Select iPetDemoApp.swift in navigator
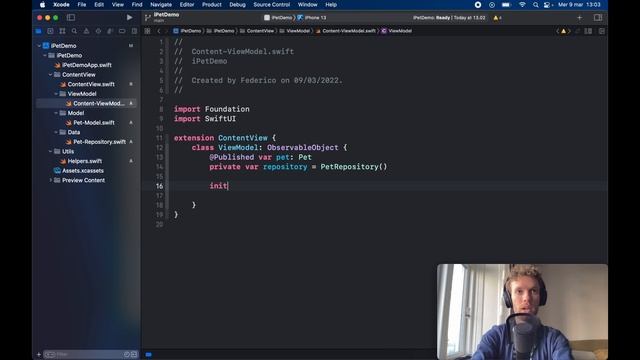 coord(87,65)
